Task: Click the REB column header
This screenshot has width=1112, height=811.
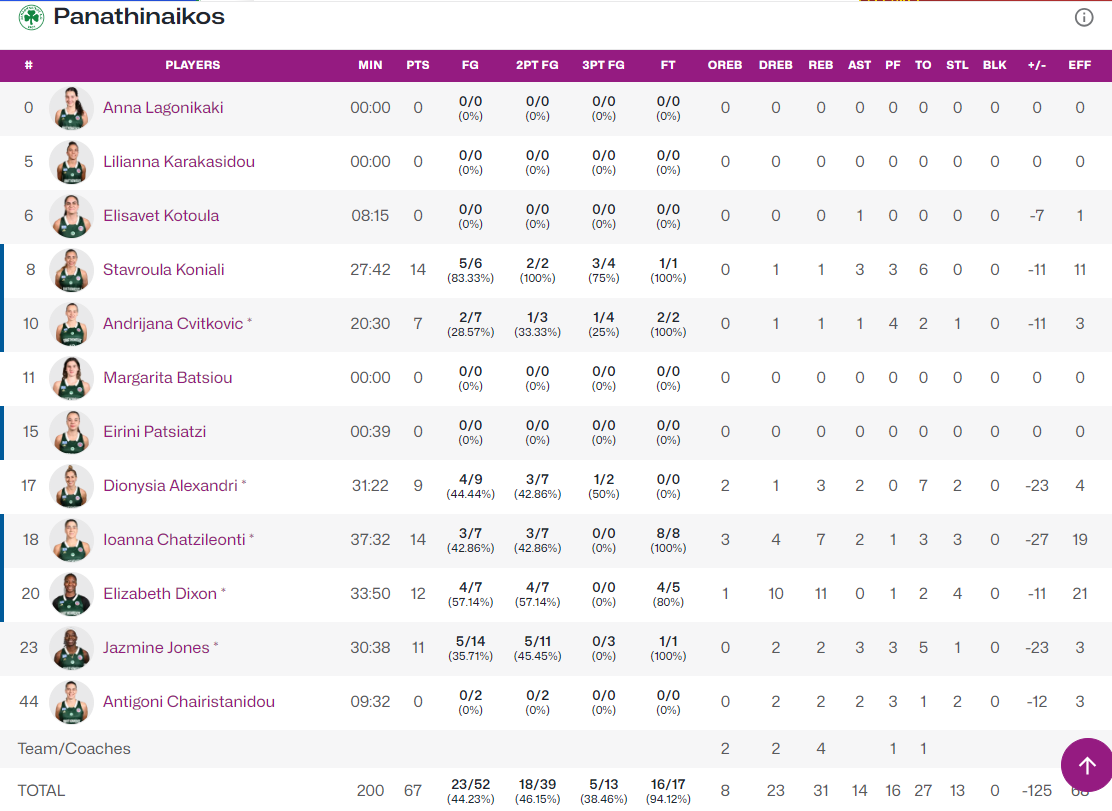Action: (x=821, y=65)
